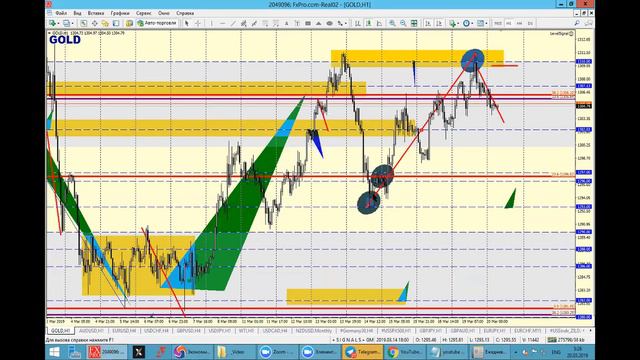Switch to the GBPUSD,H4 chart tab

coord(189,331)
